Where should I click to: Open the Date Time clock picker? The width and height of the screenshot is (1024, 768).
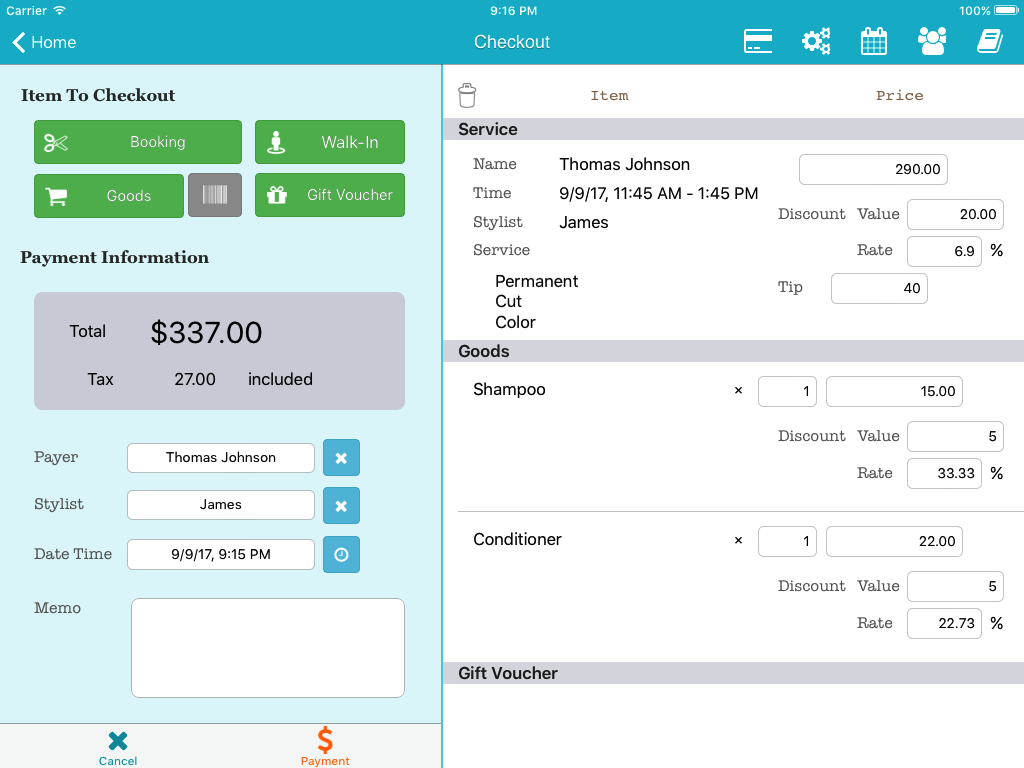coord(341,554)
